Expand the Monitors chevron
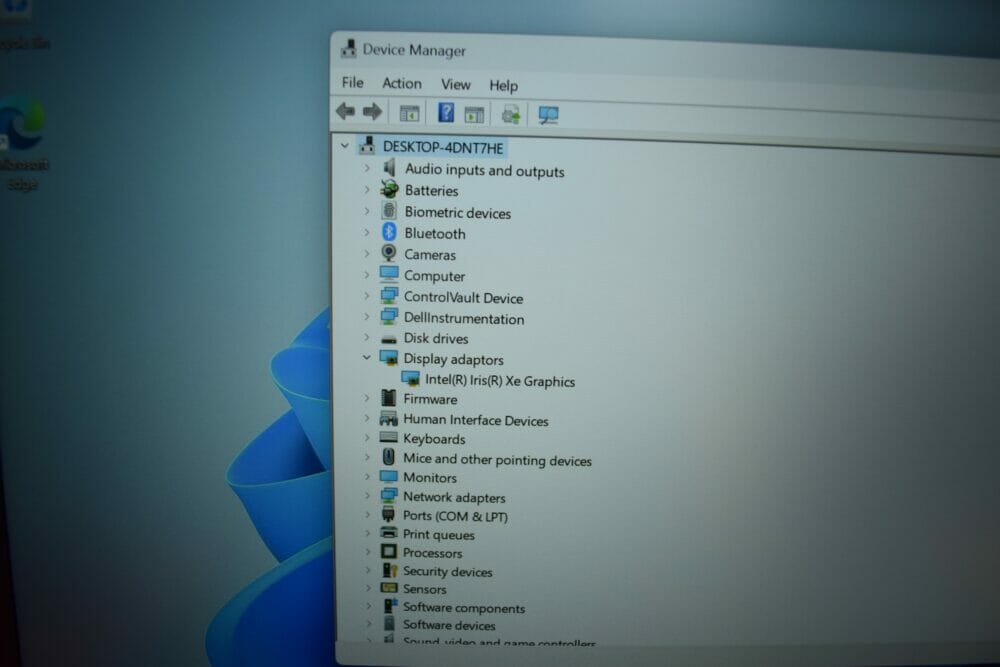 tap(367, 476)
